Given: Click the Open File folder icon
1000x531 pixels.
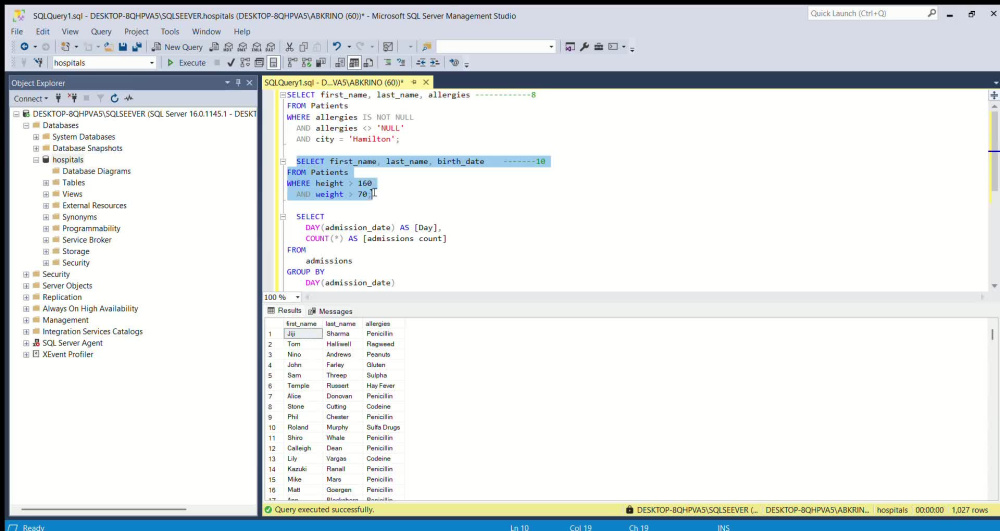Looking at the screenshot, I should (109, 47).
